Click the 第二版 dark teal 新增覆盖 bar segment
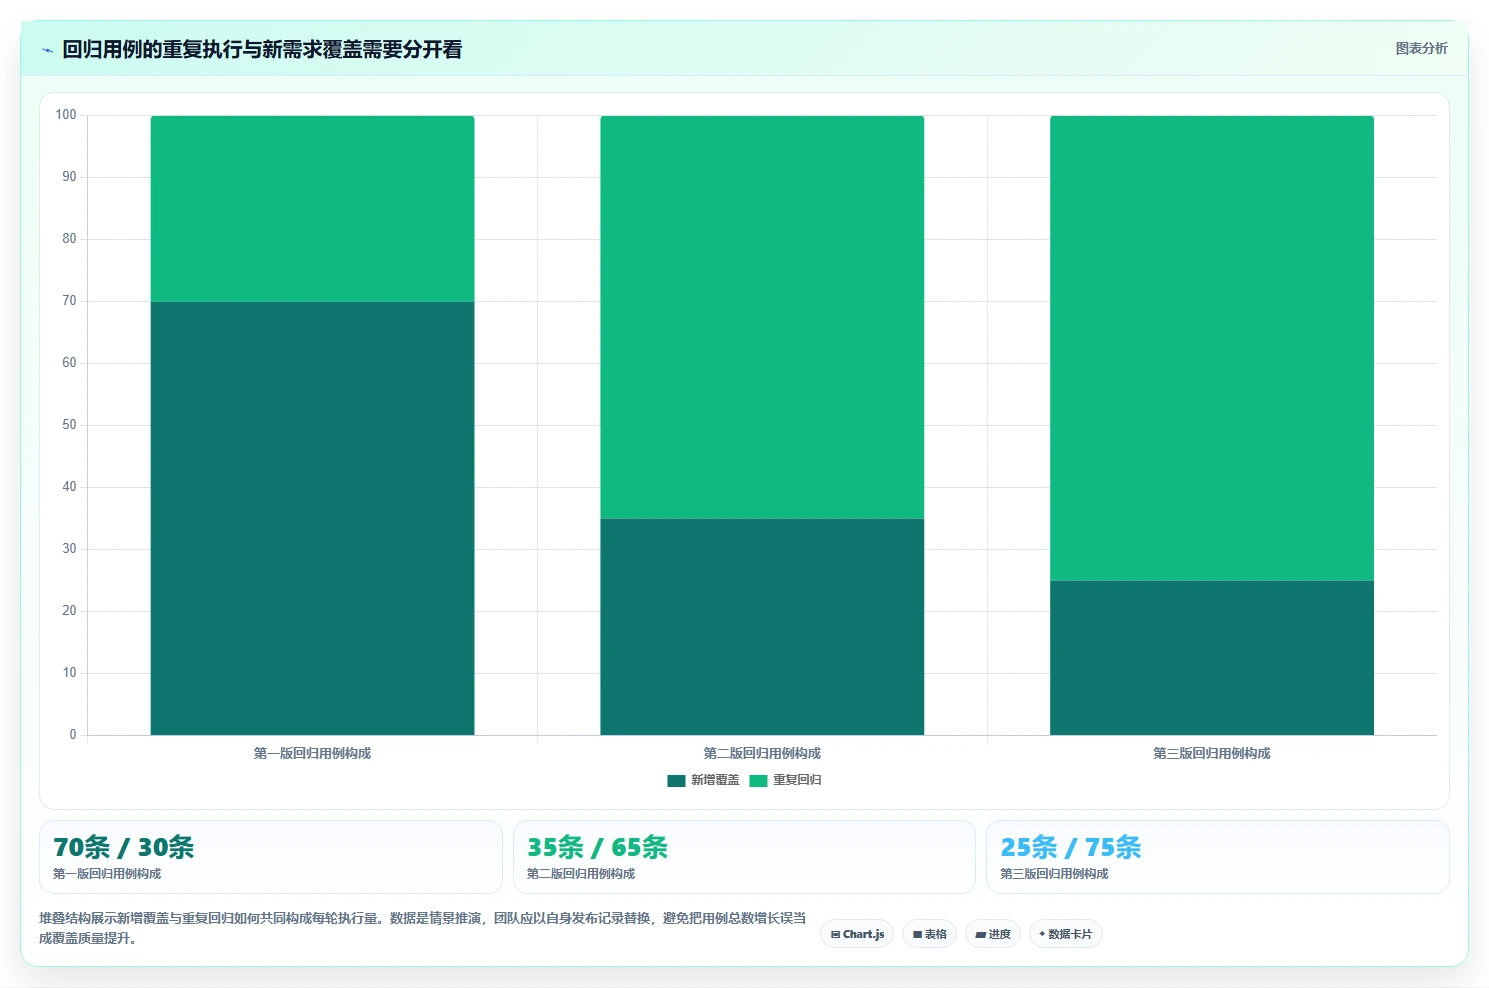The width and height of the screenshot is (1489, 988). pos(762,627)
